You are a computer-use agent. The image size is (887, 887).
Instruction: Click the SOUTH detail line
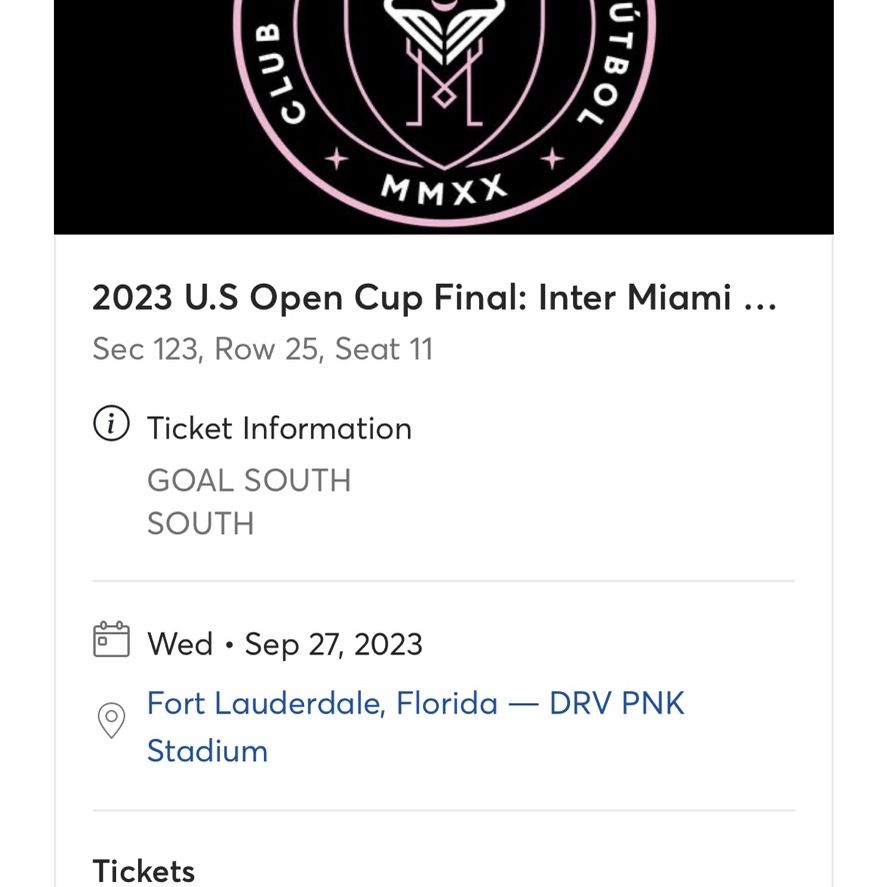pos(200,524)
